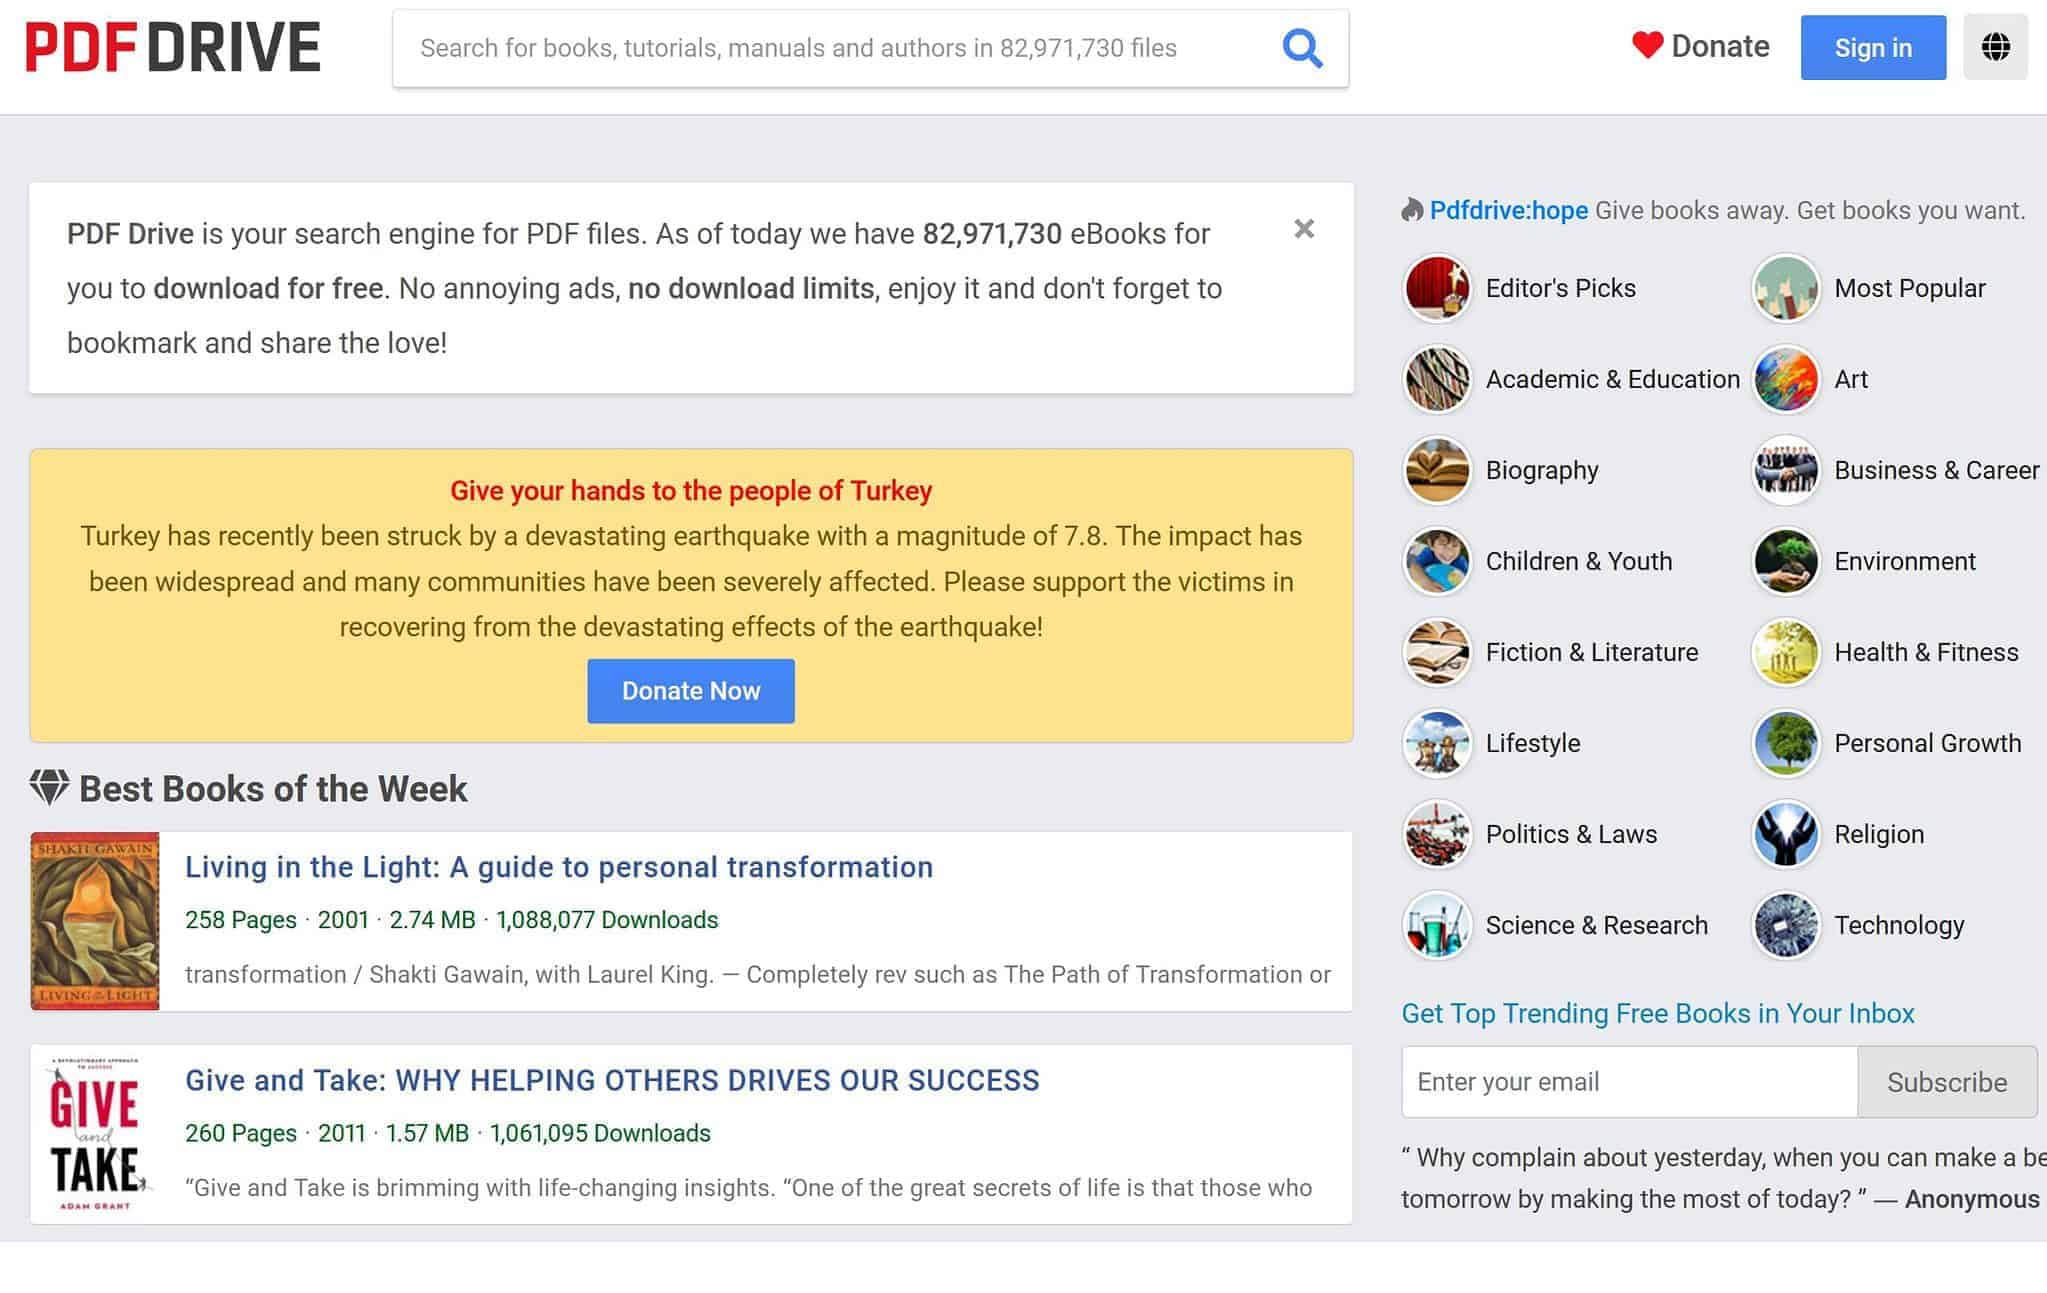
Task: Open Living in the Light book title
Action: pos(558,867)
